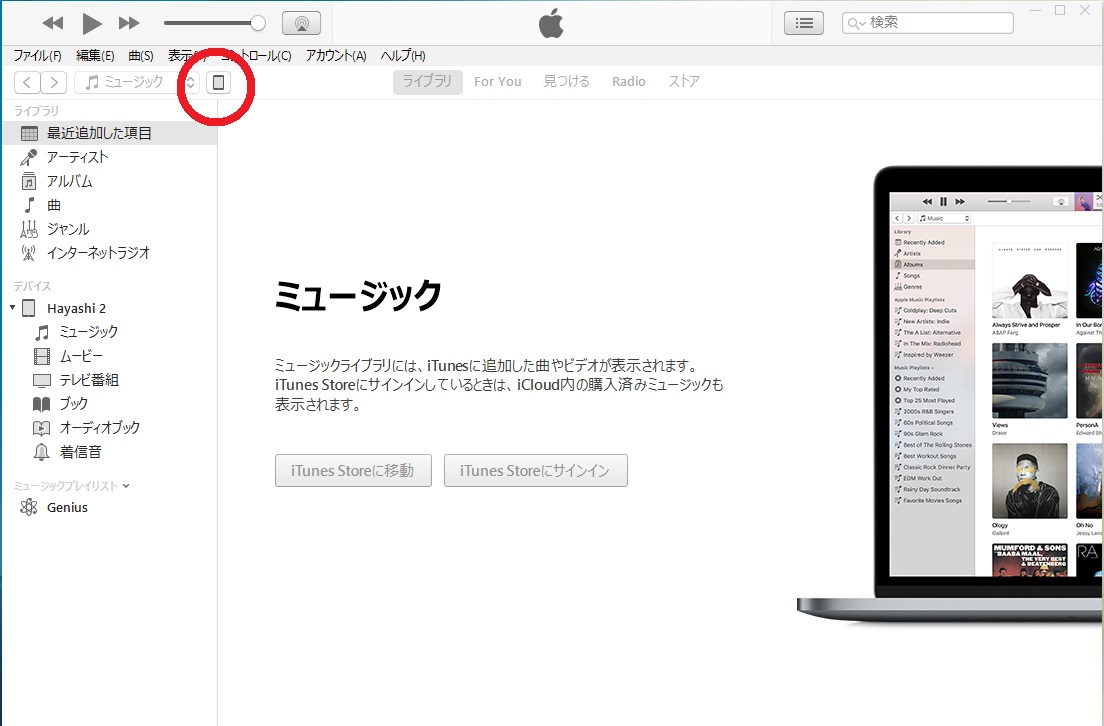Select the ライブラリ tab

click(427, 82)
